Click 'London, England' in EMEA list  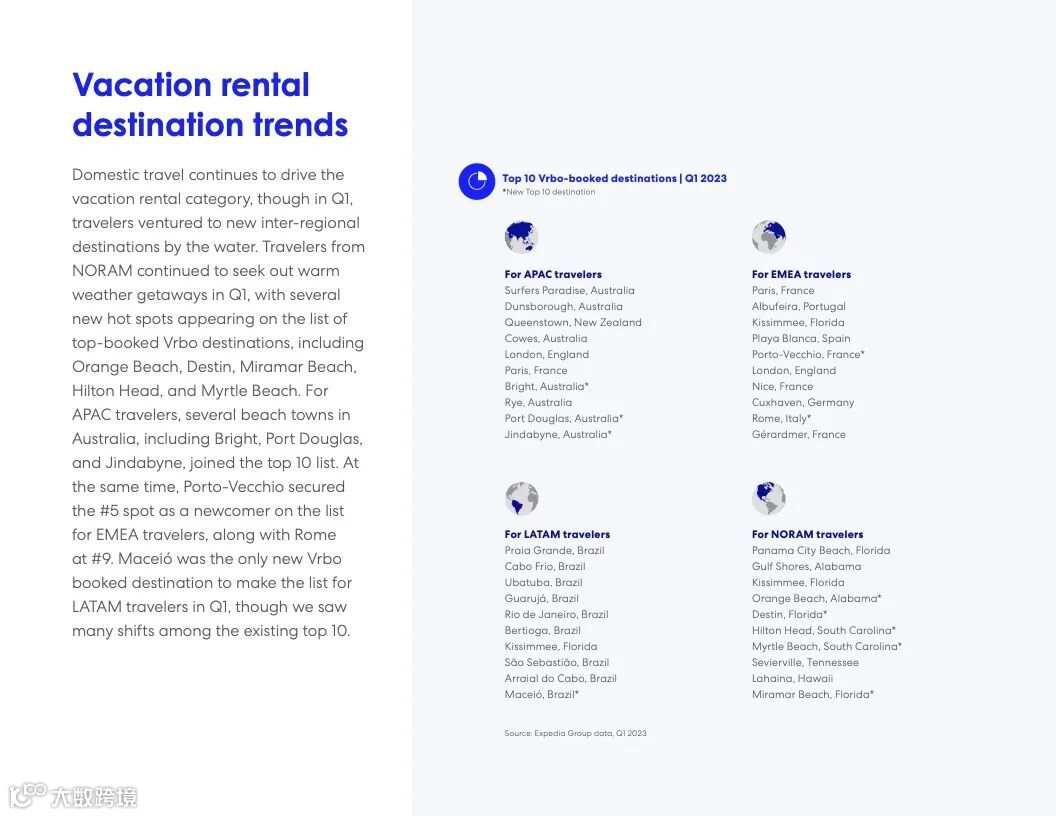pyautogui.click(x=793, y=370)
